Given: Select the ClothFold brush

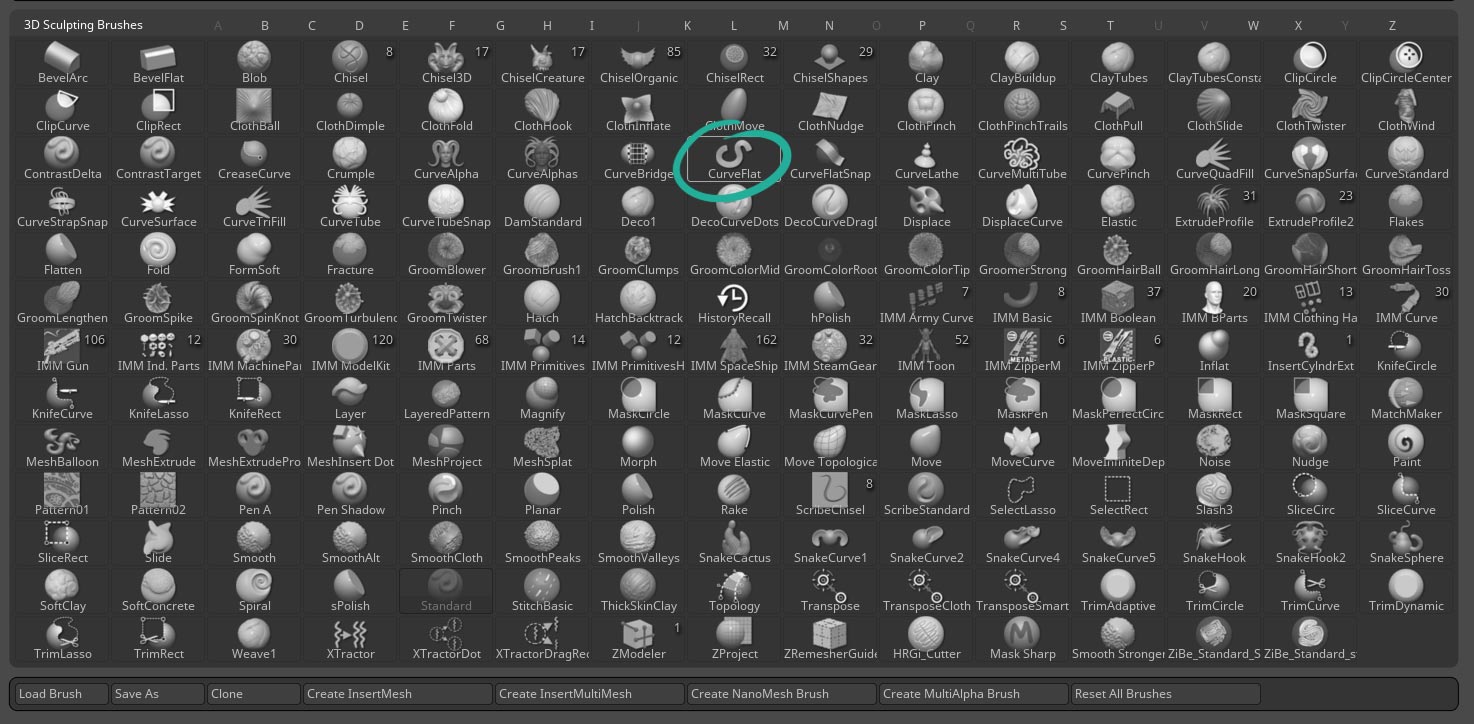Looking at the screenshot, I should click(x=446, y=111).
